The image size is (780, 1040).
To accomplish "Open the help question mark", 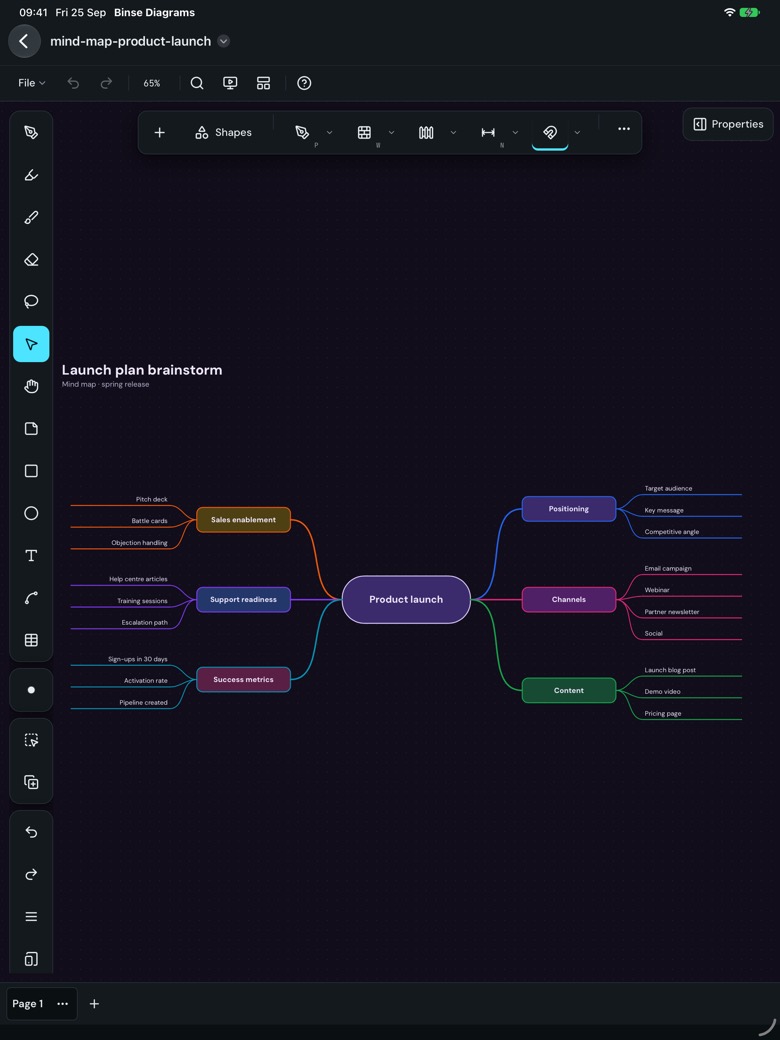I will coord(304,83).
